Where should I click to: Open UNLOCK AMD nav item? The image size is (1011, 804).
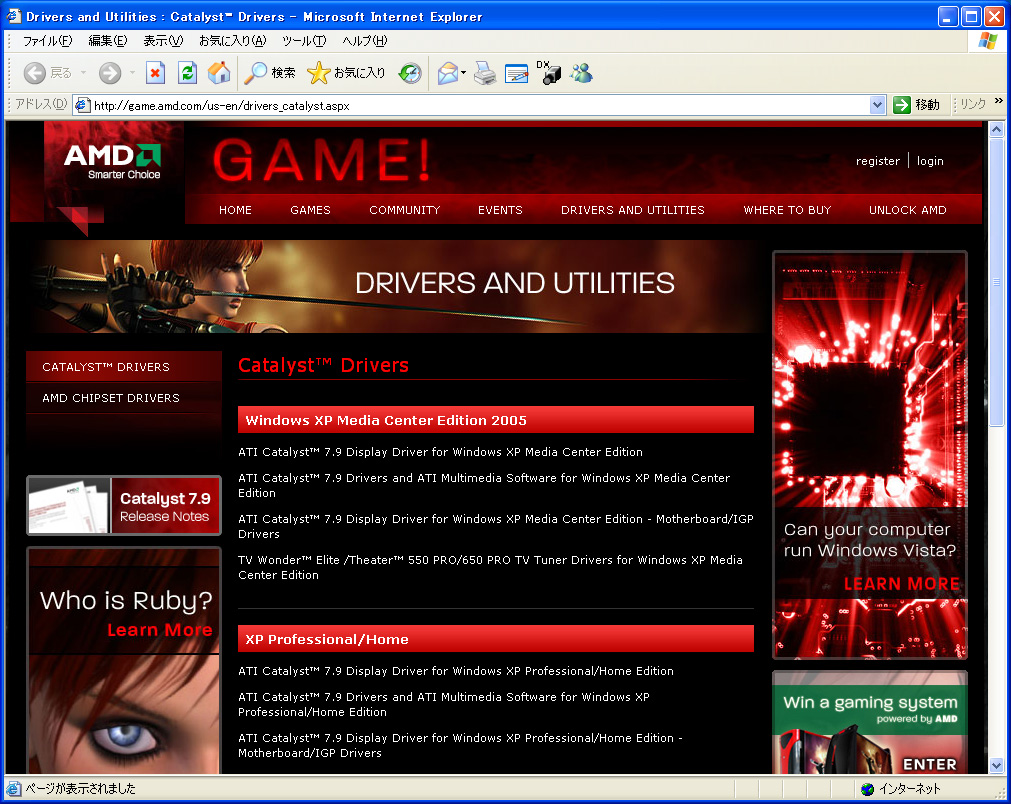[x=907, y=210]
